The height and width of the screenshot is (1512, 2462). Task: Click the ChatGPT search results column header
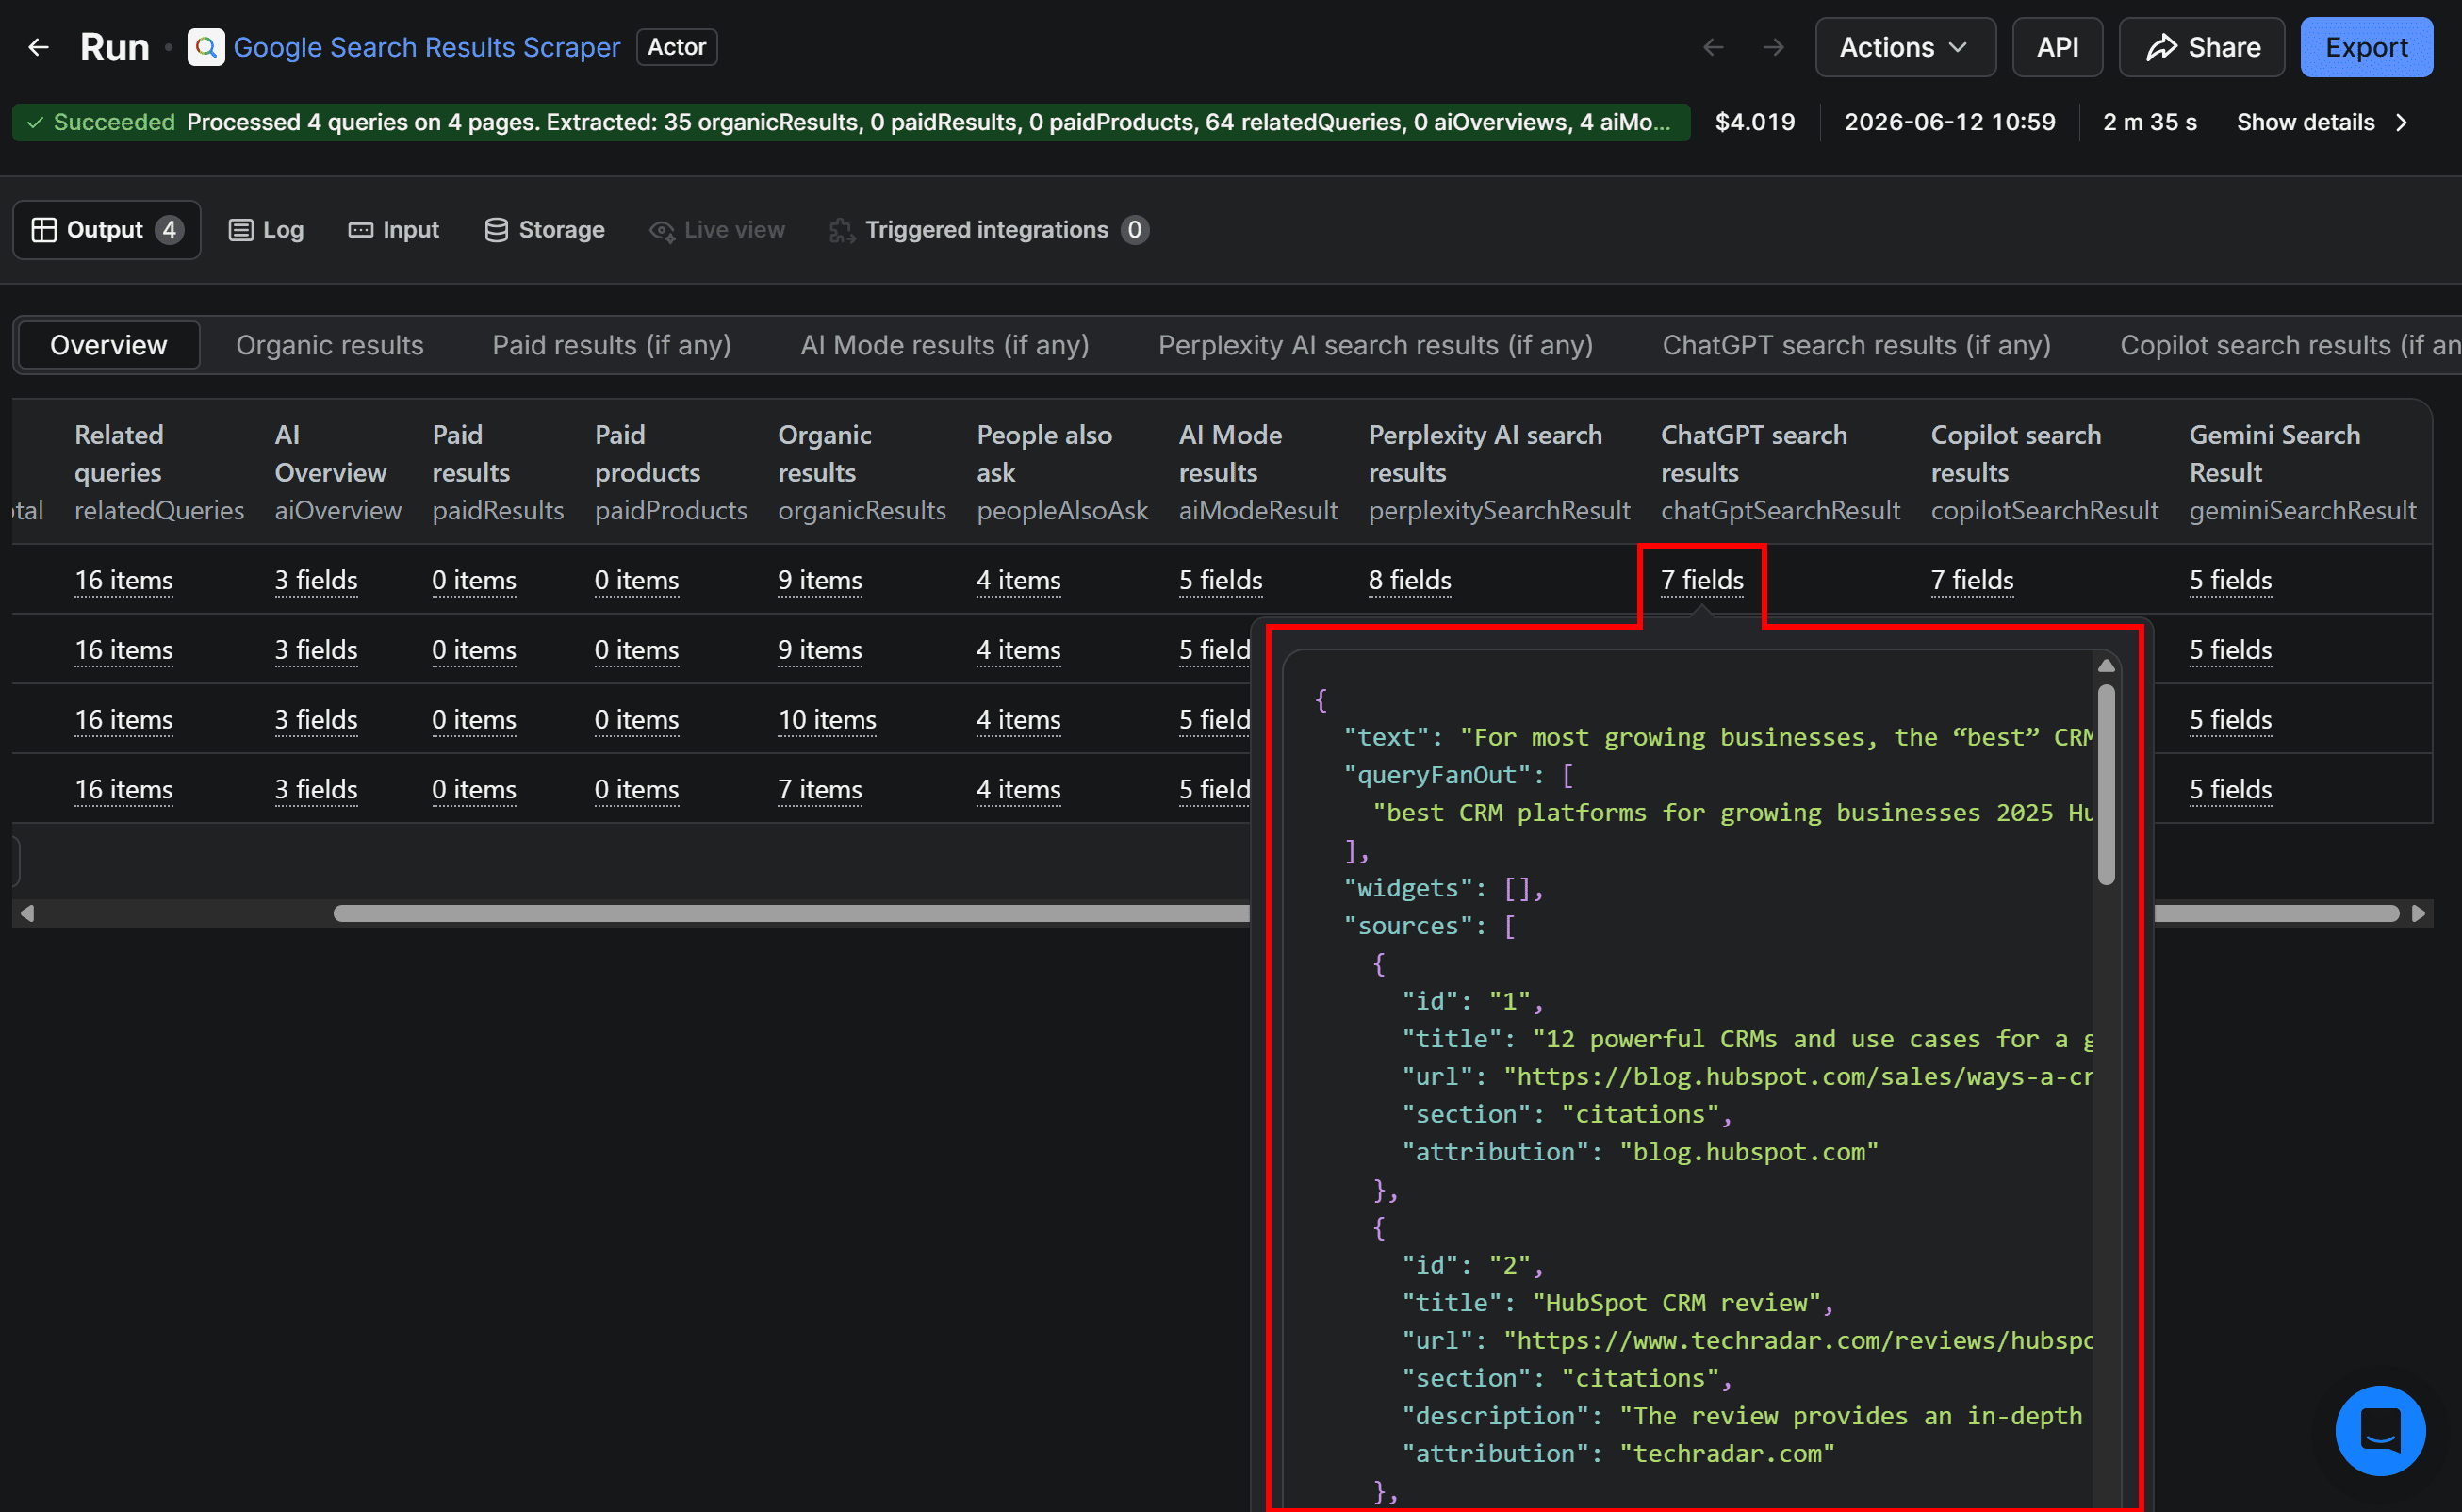[x=1780, y=472]
